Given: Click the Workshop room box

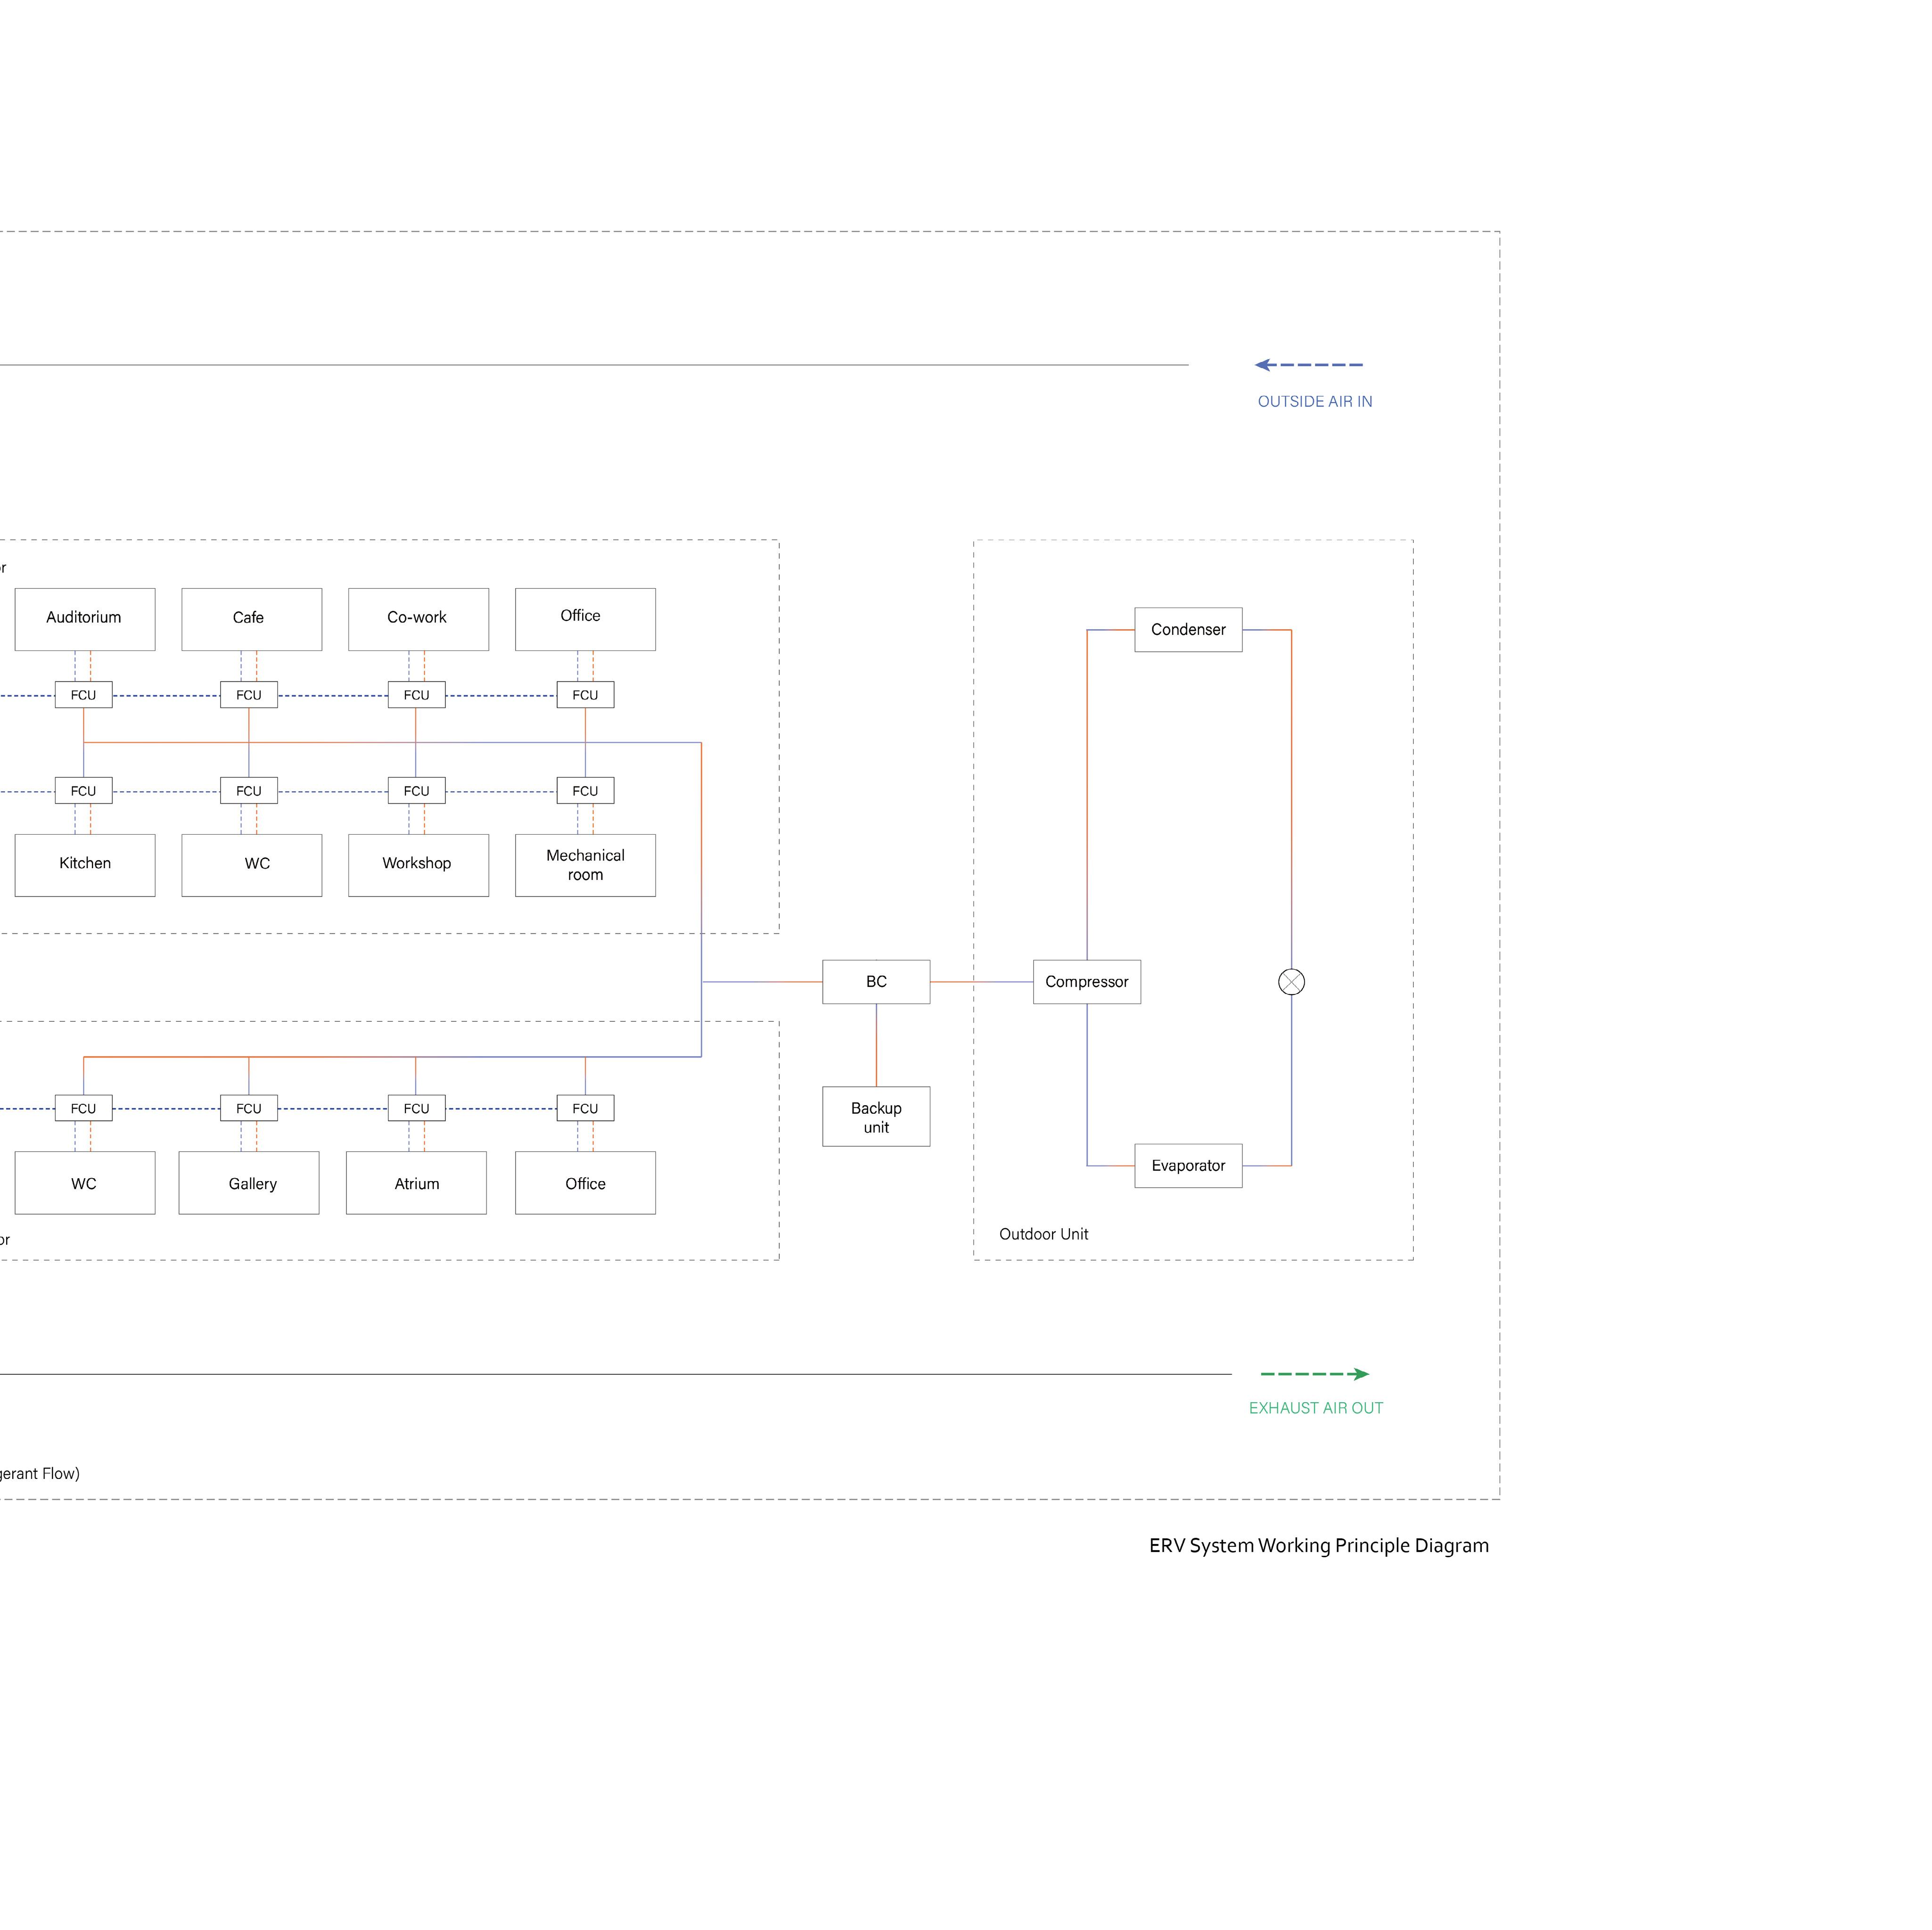Looking at the screenshot, I should 418,865.
